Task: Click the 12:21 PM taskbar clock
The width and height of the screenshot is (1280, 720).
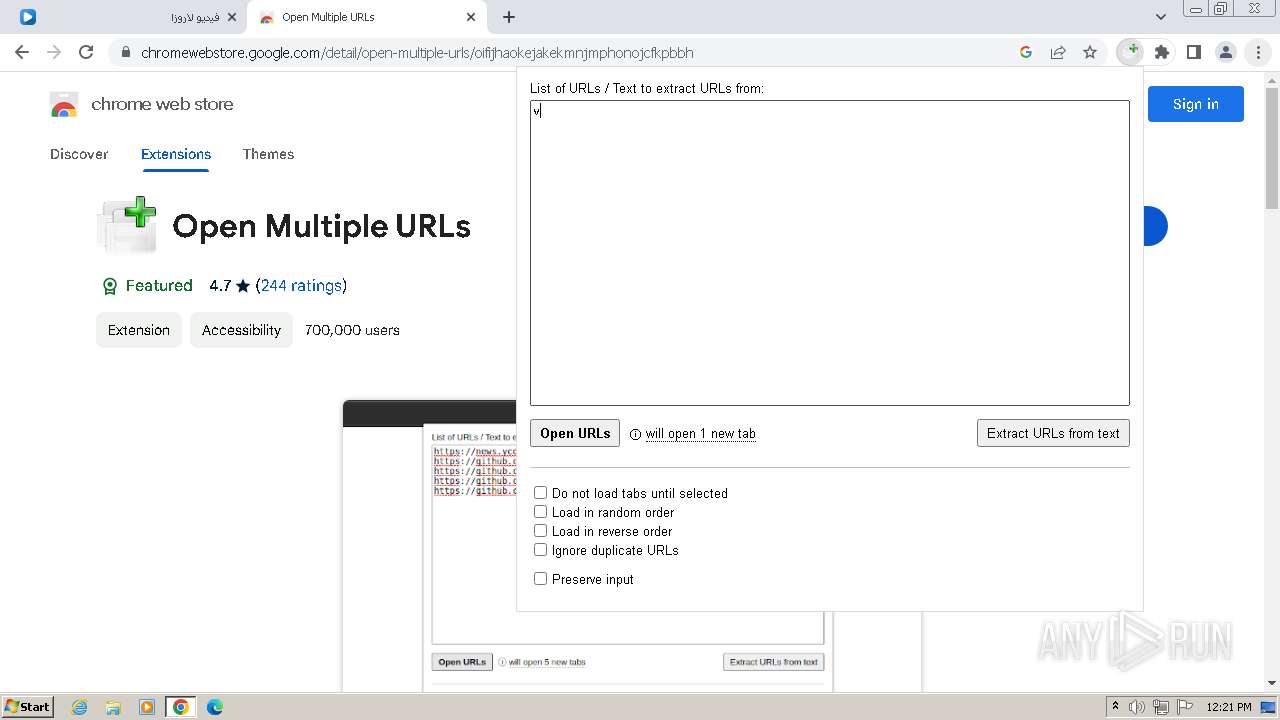Action: click(1229, 707)
